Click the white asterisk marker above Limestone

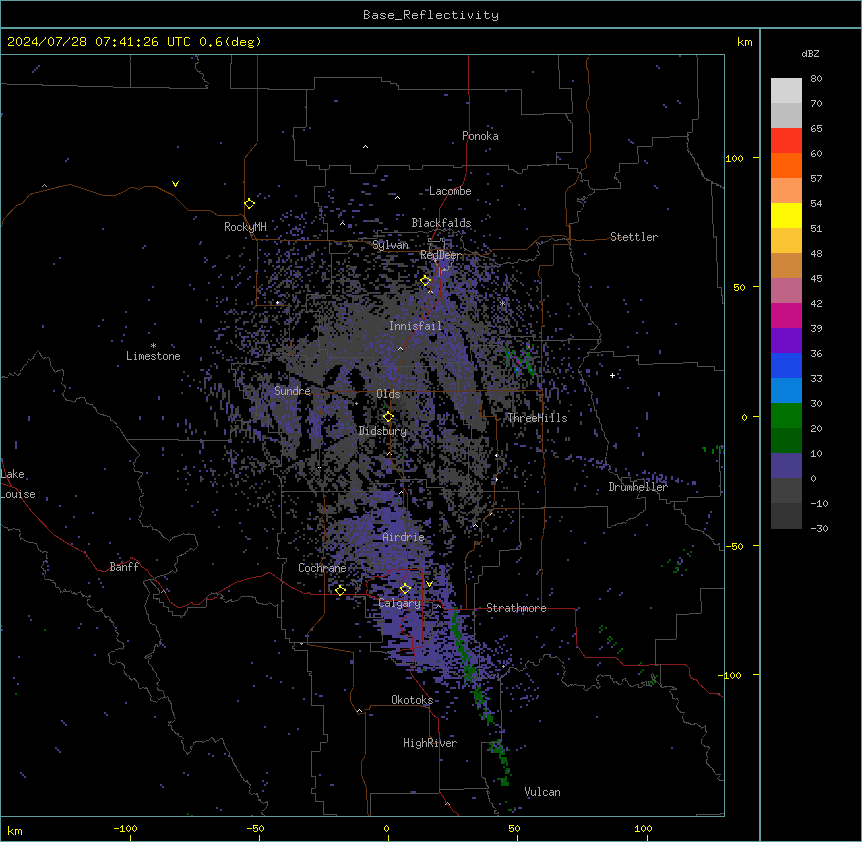pos(153,345)
